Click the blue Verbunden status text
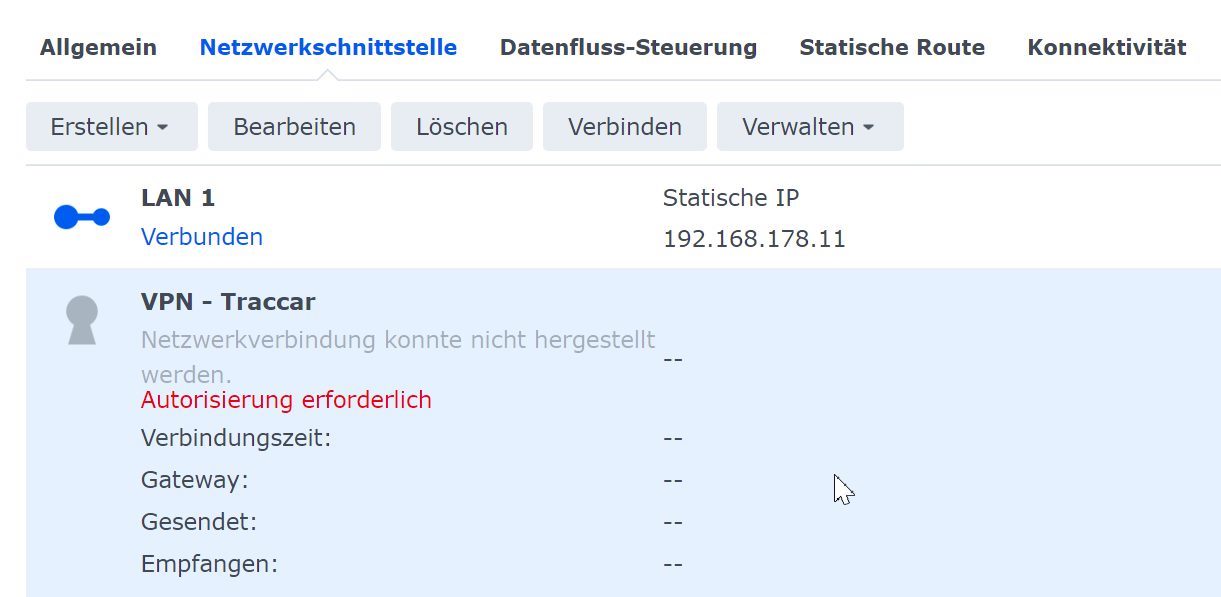The width and height of the screenshot is (1221, 597). click(202, 237)
